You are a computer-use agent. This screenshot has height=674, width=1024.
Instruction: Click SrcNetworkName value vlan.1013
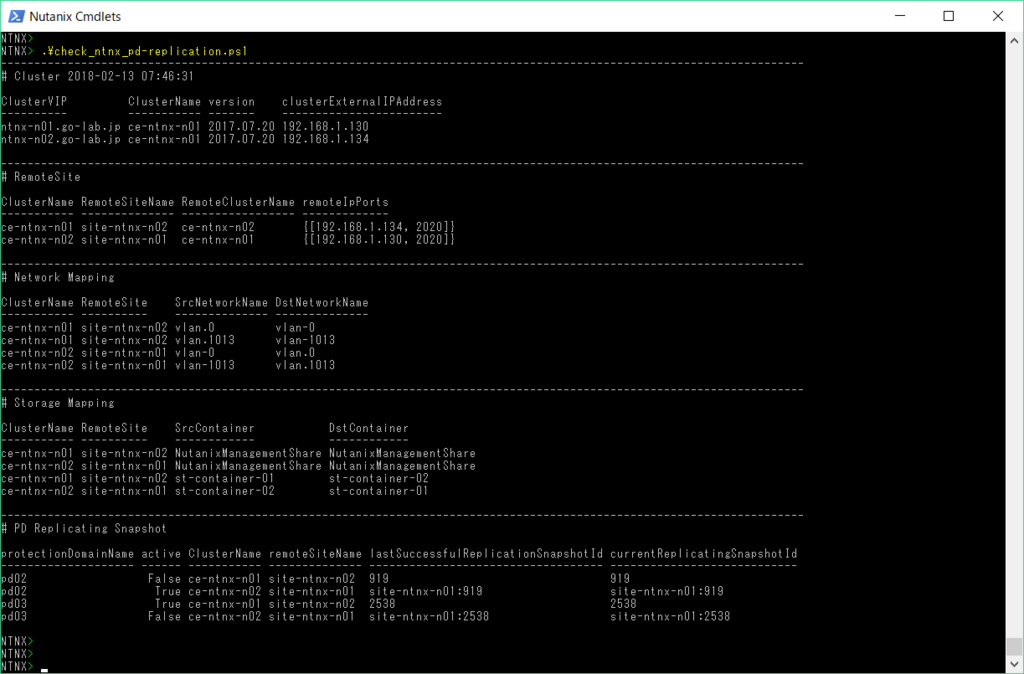point(204,340)
